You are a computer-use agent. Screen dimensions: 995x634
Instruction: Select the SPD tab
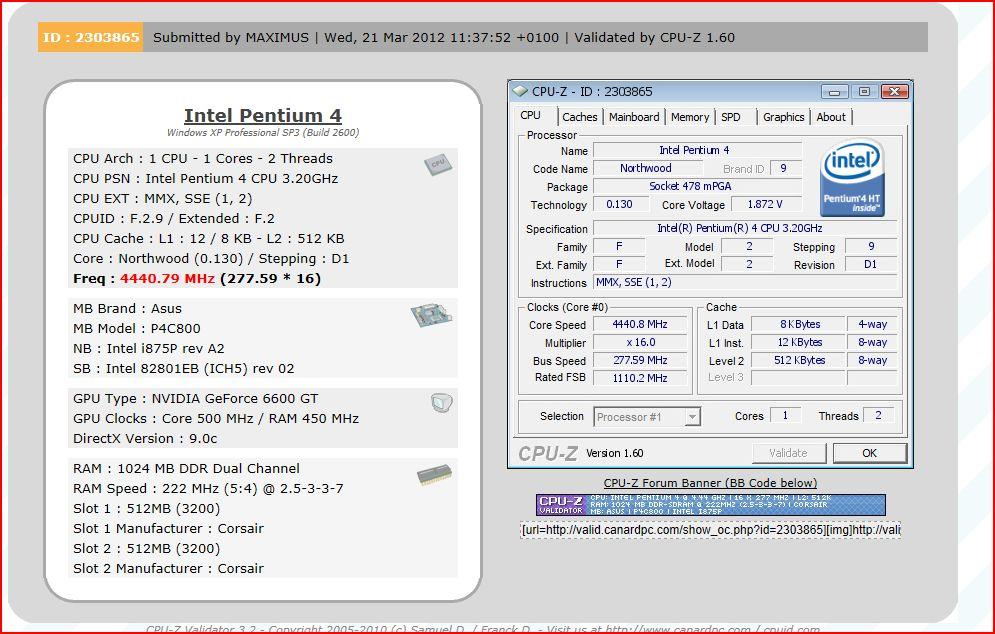(731, 117)
